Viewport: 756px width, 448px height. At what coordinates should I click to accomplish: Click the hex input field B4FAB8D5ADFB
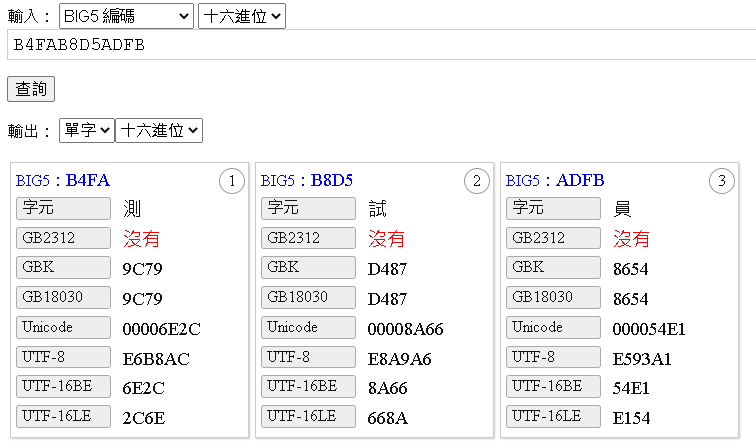[381, 45]
